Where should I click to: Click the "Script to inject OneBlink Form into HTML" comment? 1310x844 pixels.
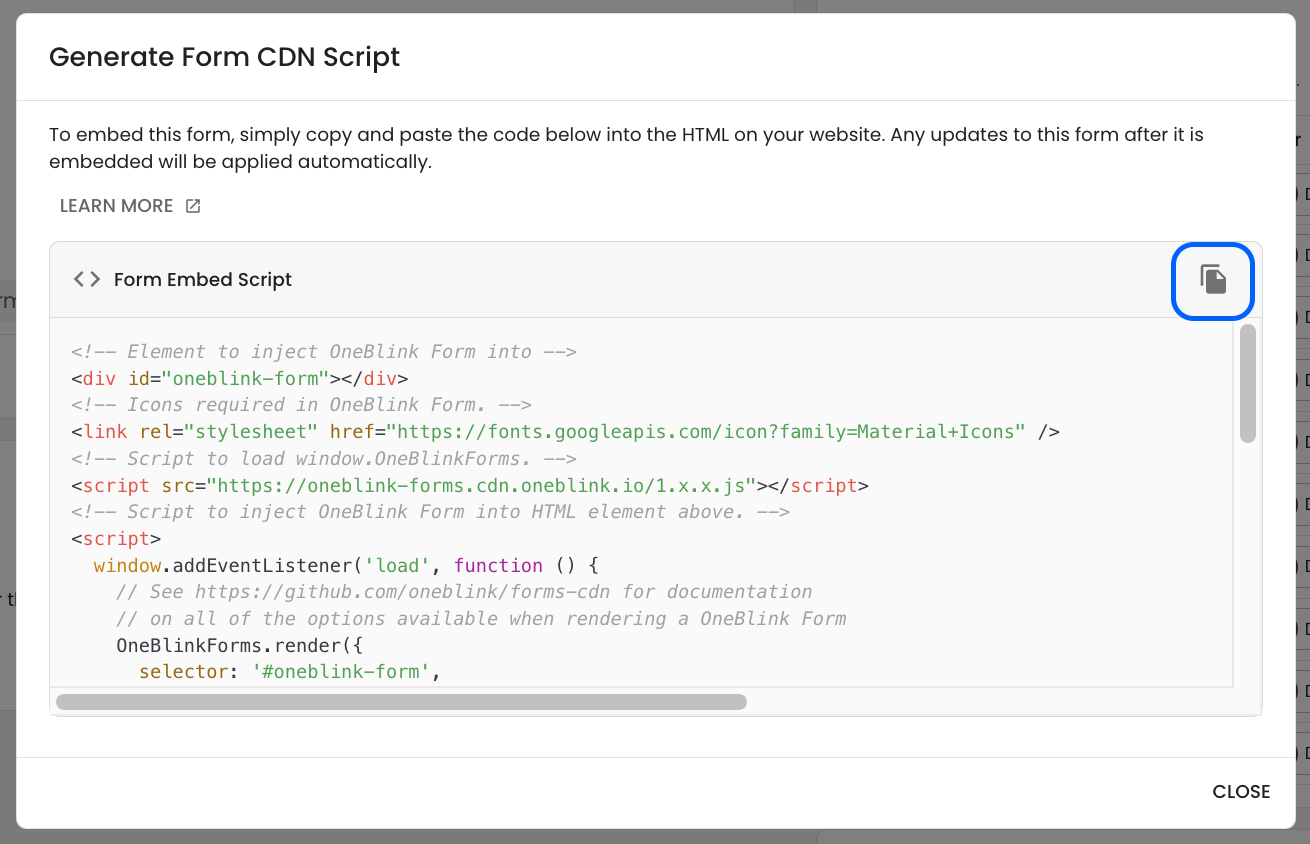(x=431, y=512)
